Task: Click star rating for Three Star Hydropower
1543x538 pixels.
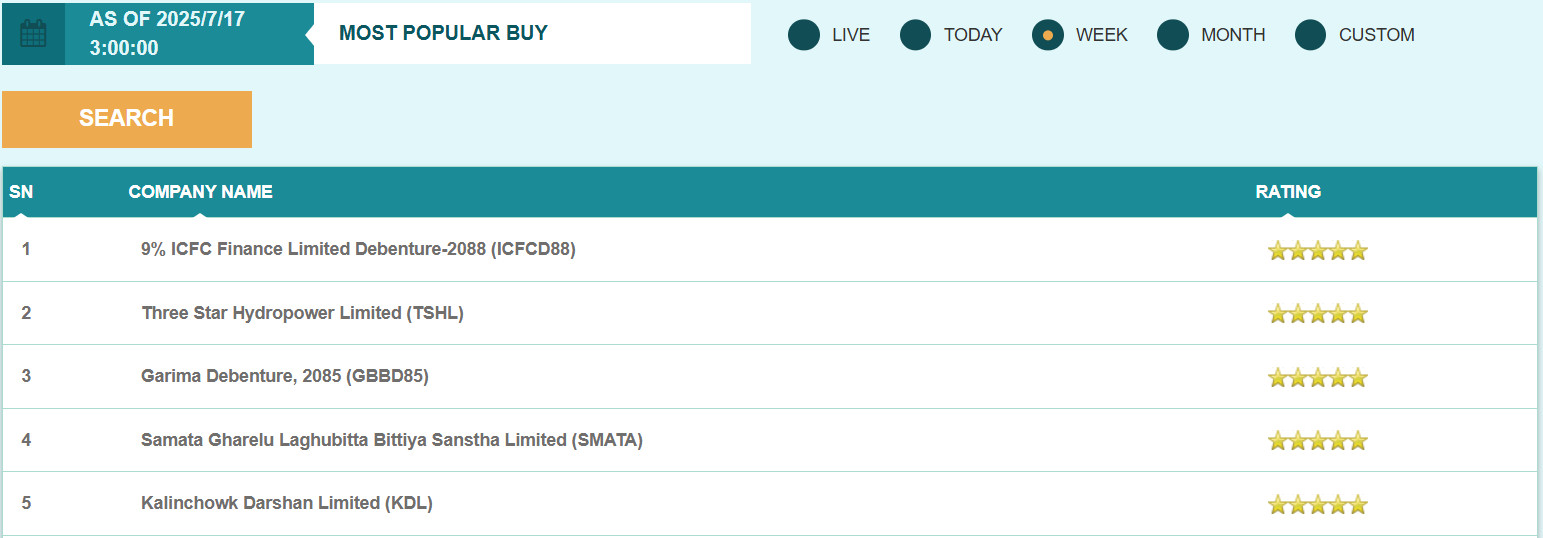Action: [1316, 314]
